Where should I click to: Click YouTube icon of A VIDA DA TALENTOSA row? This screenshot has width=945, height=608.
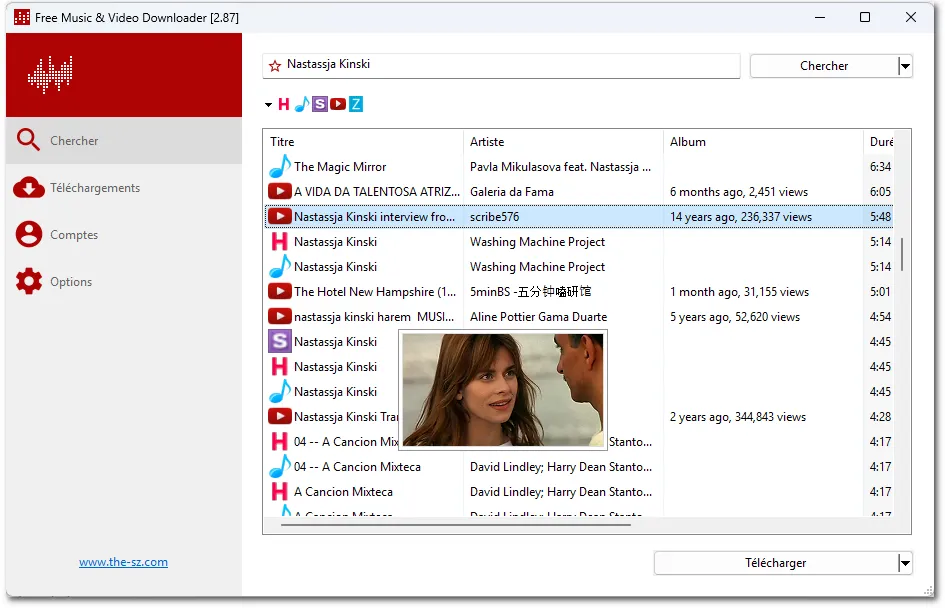tap(280, 192)
